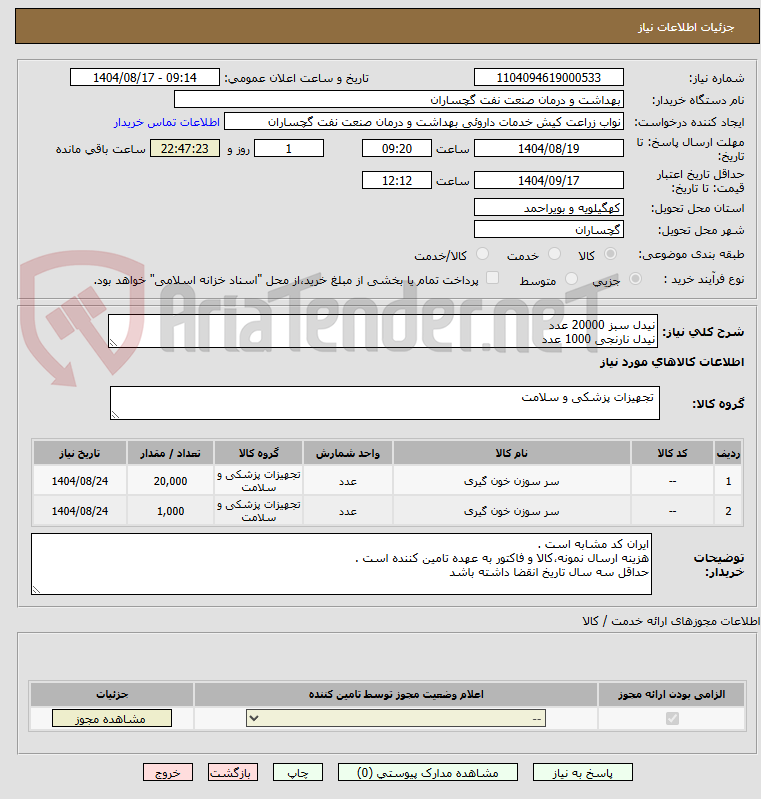
Task: Click the شرح کلی نیاز resize handle
Action: pos(114,343)
